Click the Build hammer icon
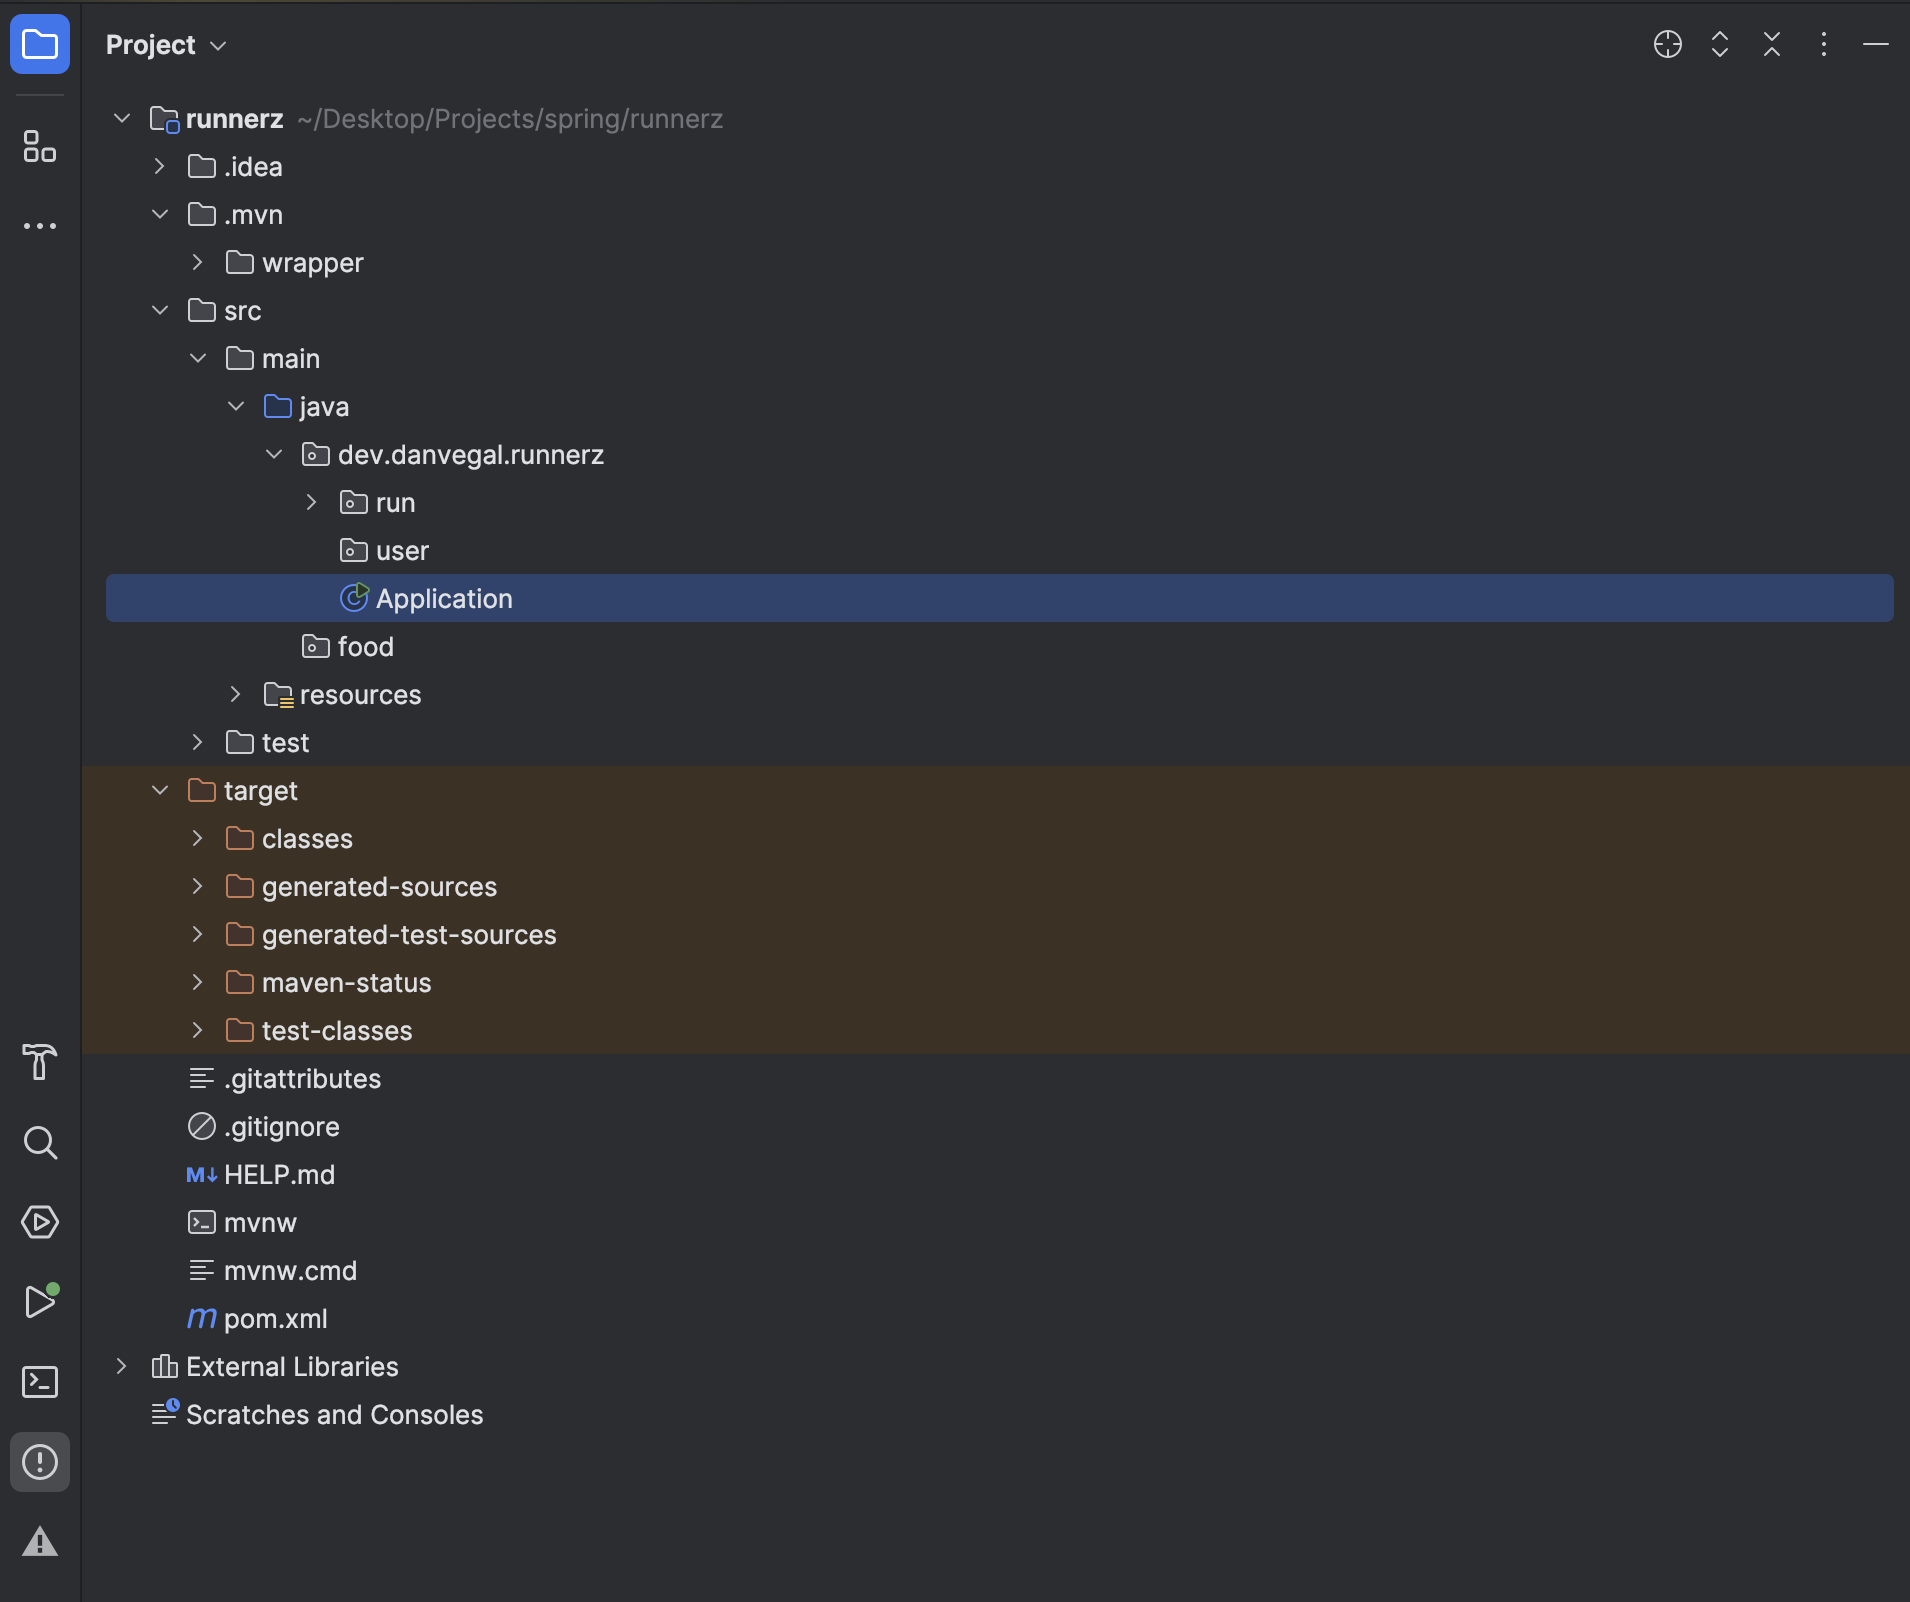The image size is (1910, 1602). [x=40, y=1062]
